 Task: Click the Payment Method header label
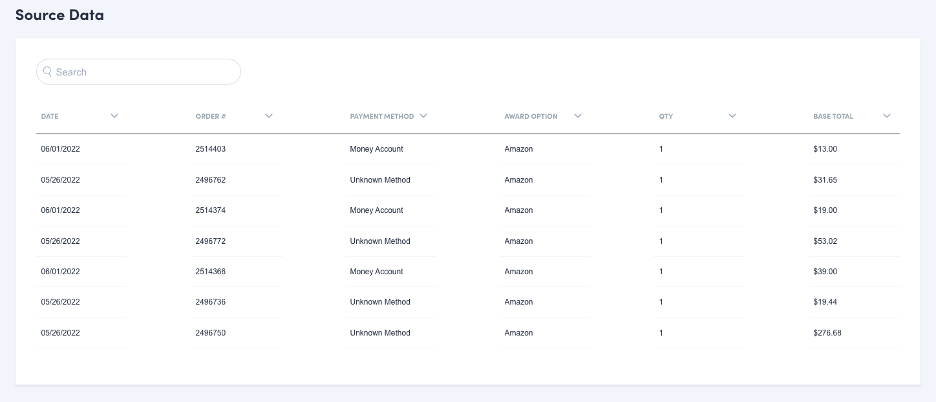(382, 117)
